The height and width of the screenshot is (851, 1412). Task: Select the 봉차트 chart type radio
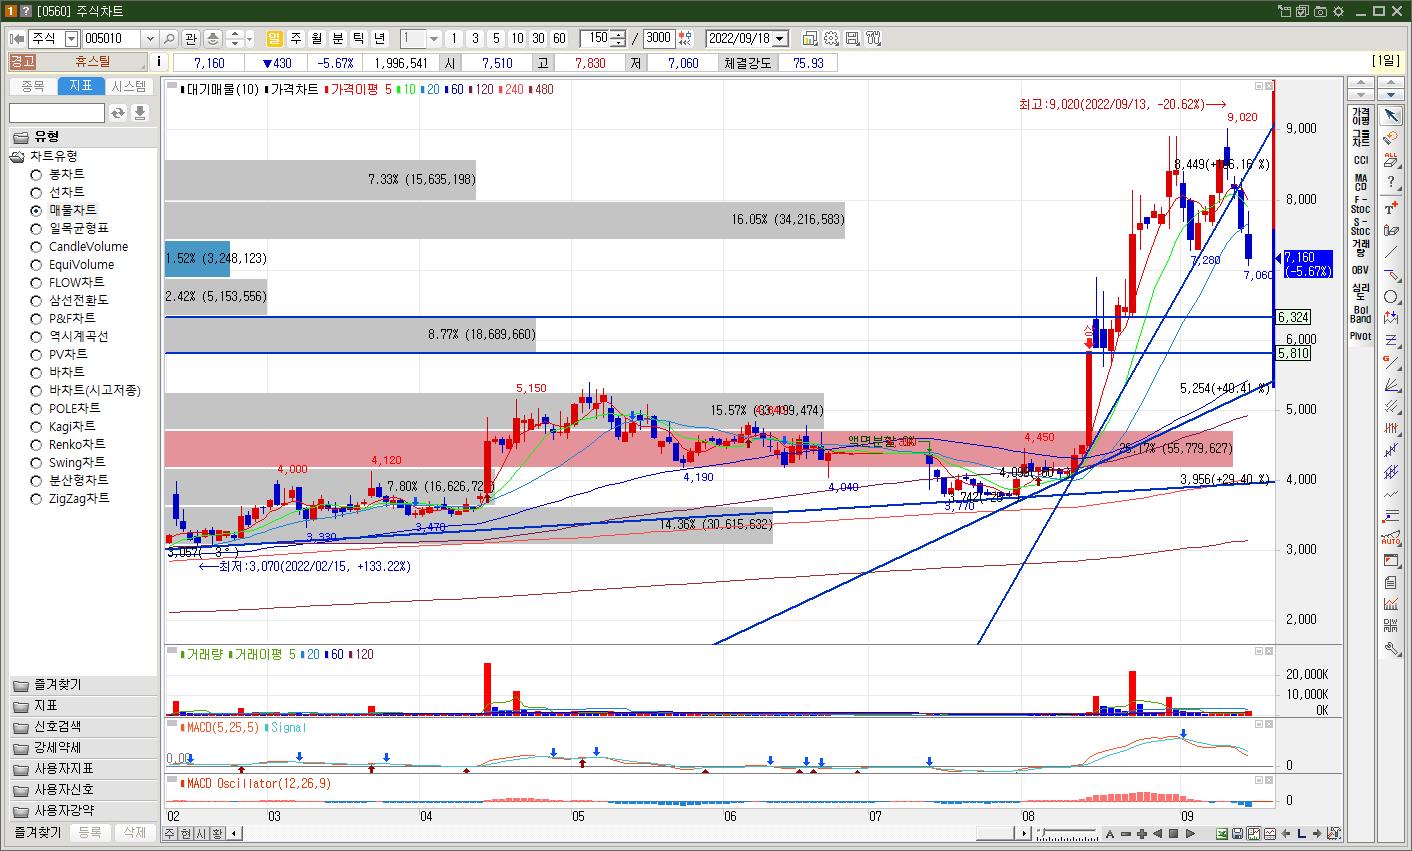[x=36, y=174]
